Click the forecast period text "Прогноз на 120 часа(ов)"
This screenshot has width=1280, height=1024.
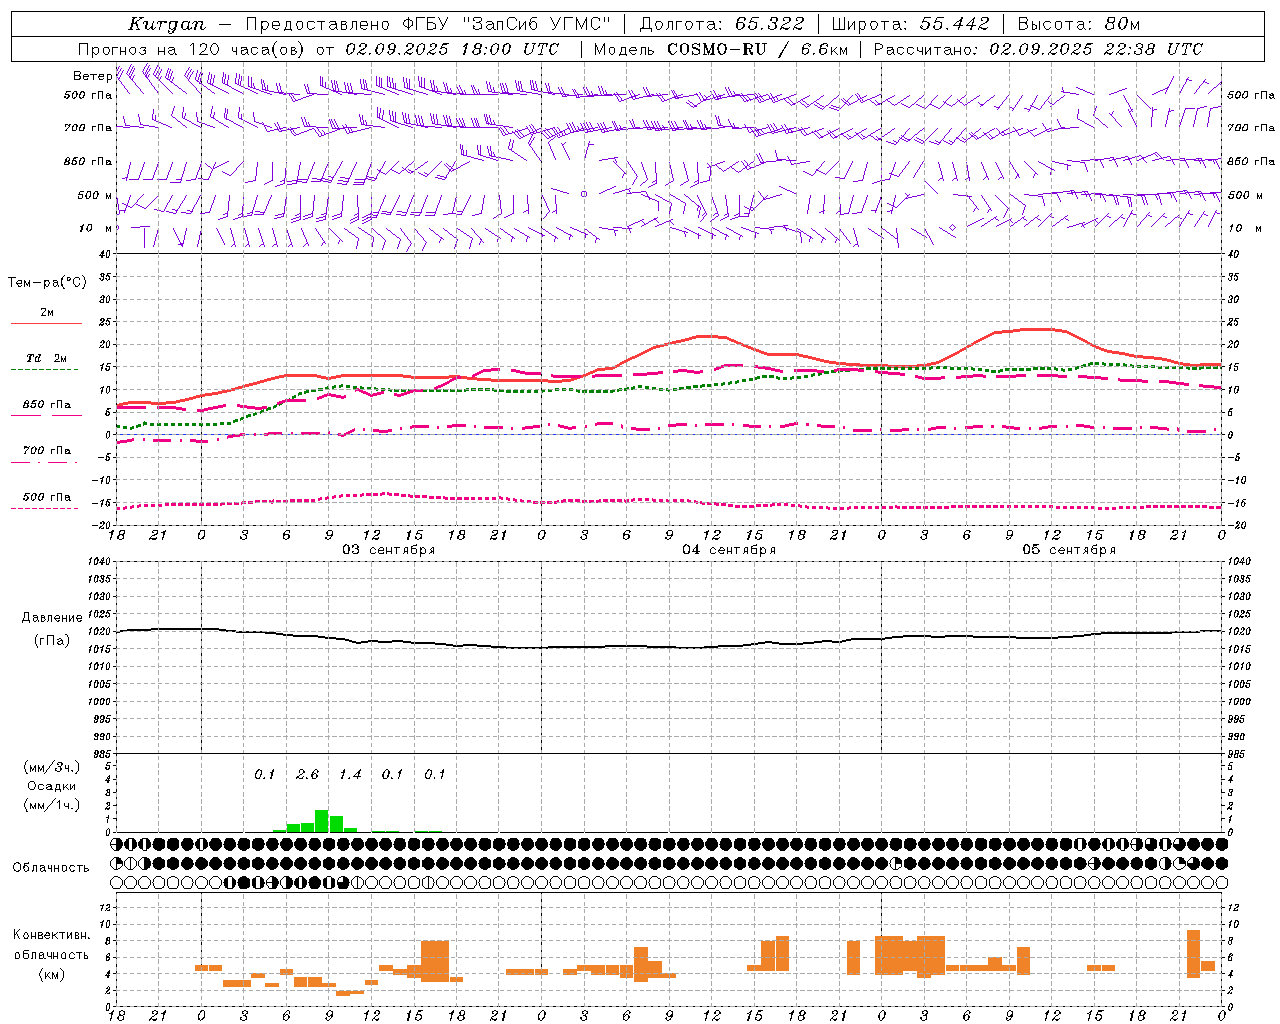tap(192, 49)
